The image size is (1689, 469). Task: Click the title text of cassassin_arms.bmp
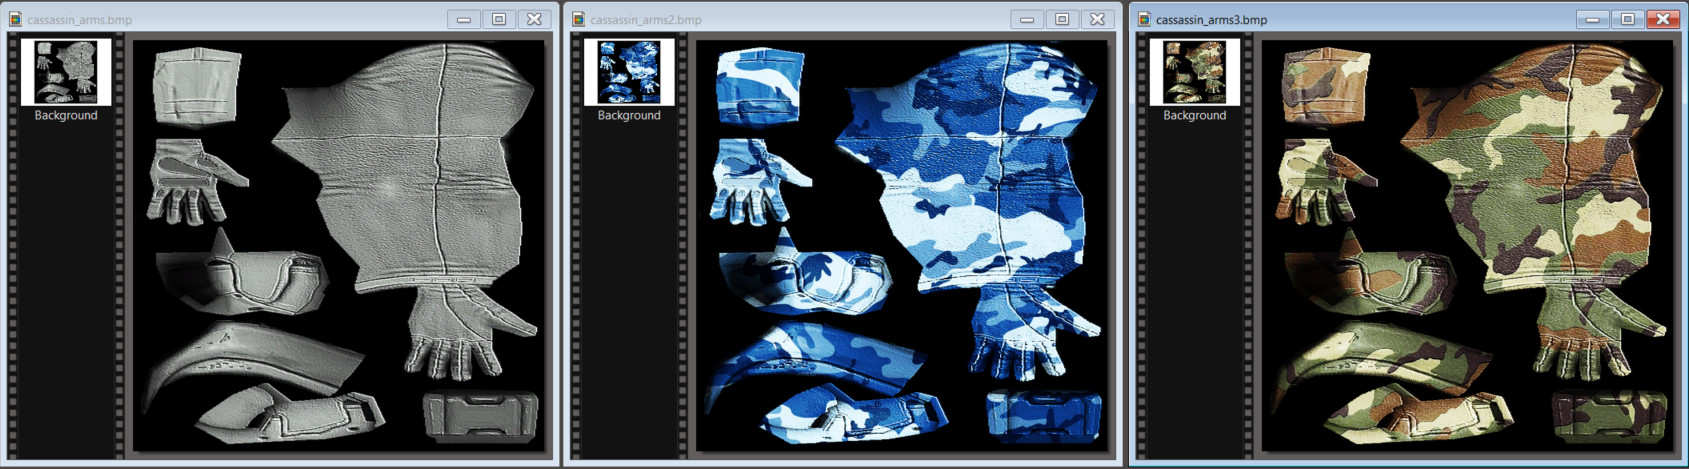click(x=79, y=20)
